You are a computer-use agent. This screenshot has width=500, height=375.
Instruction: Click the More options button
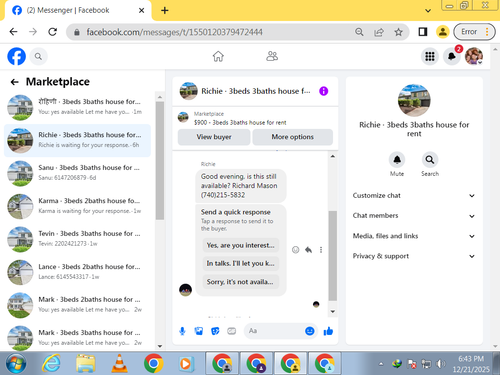point(292,137)
